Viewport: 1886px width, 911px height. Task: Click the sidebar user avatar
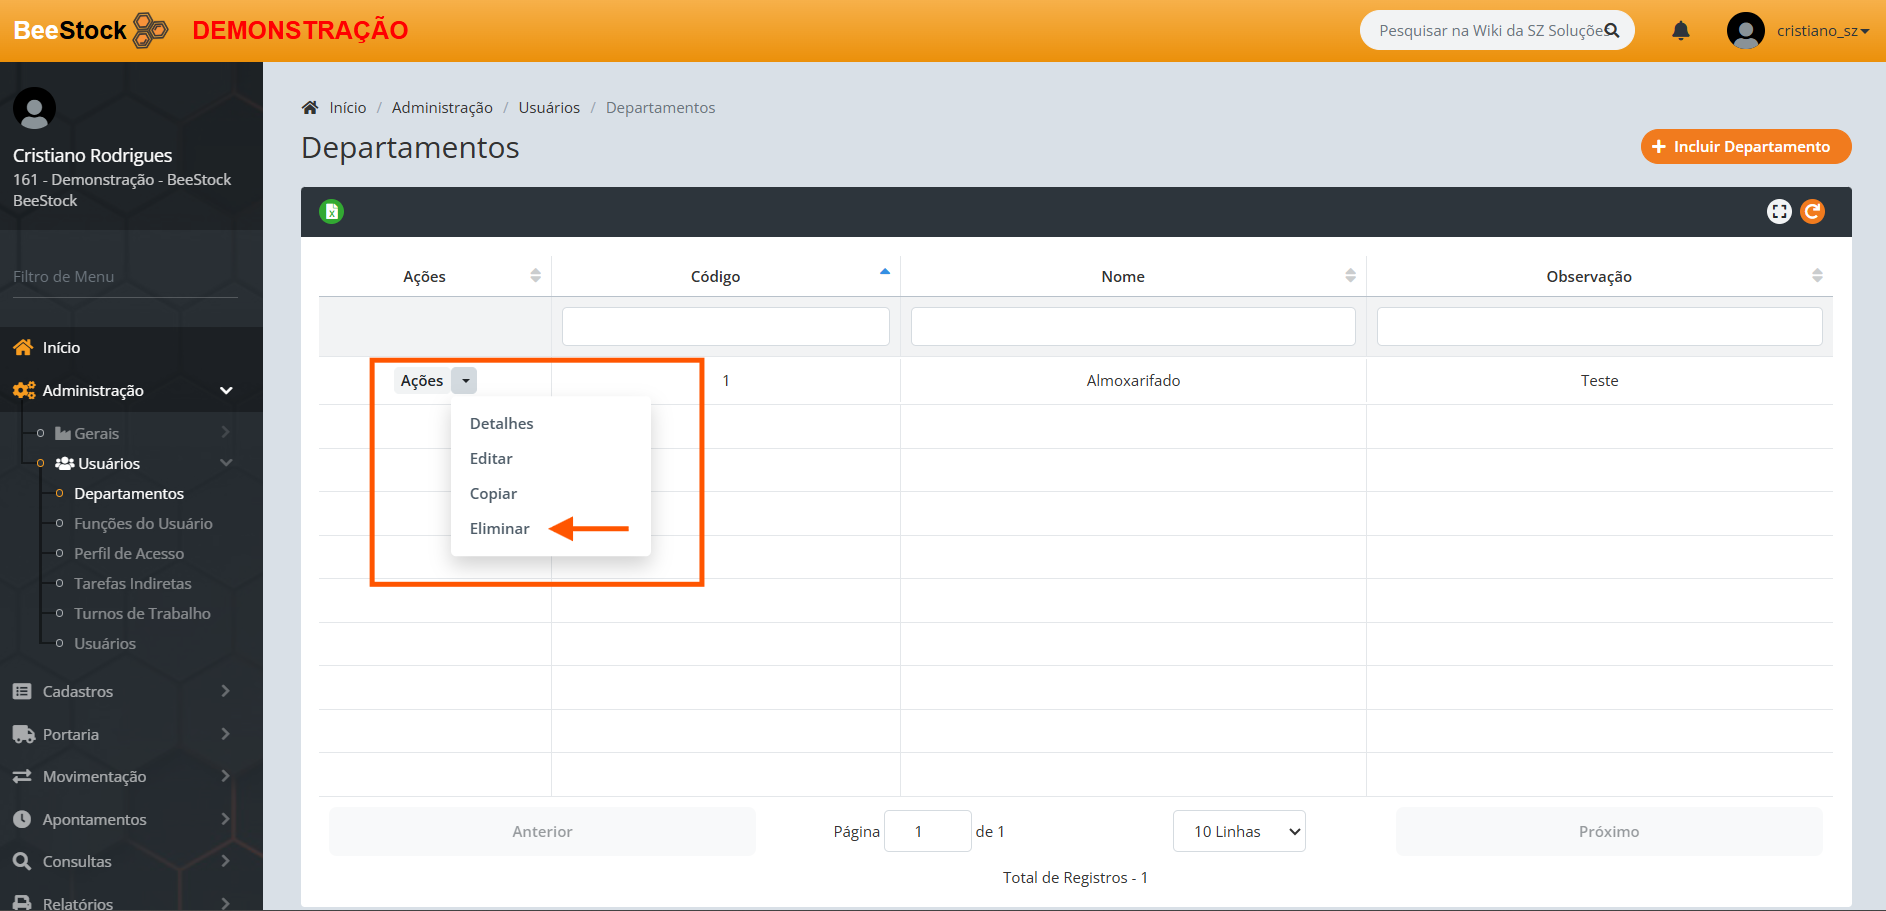tap(34, 108)
